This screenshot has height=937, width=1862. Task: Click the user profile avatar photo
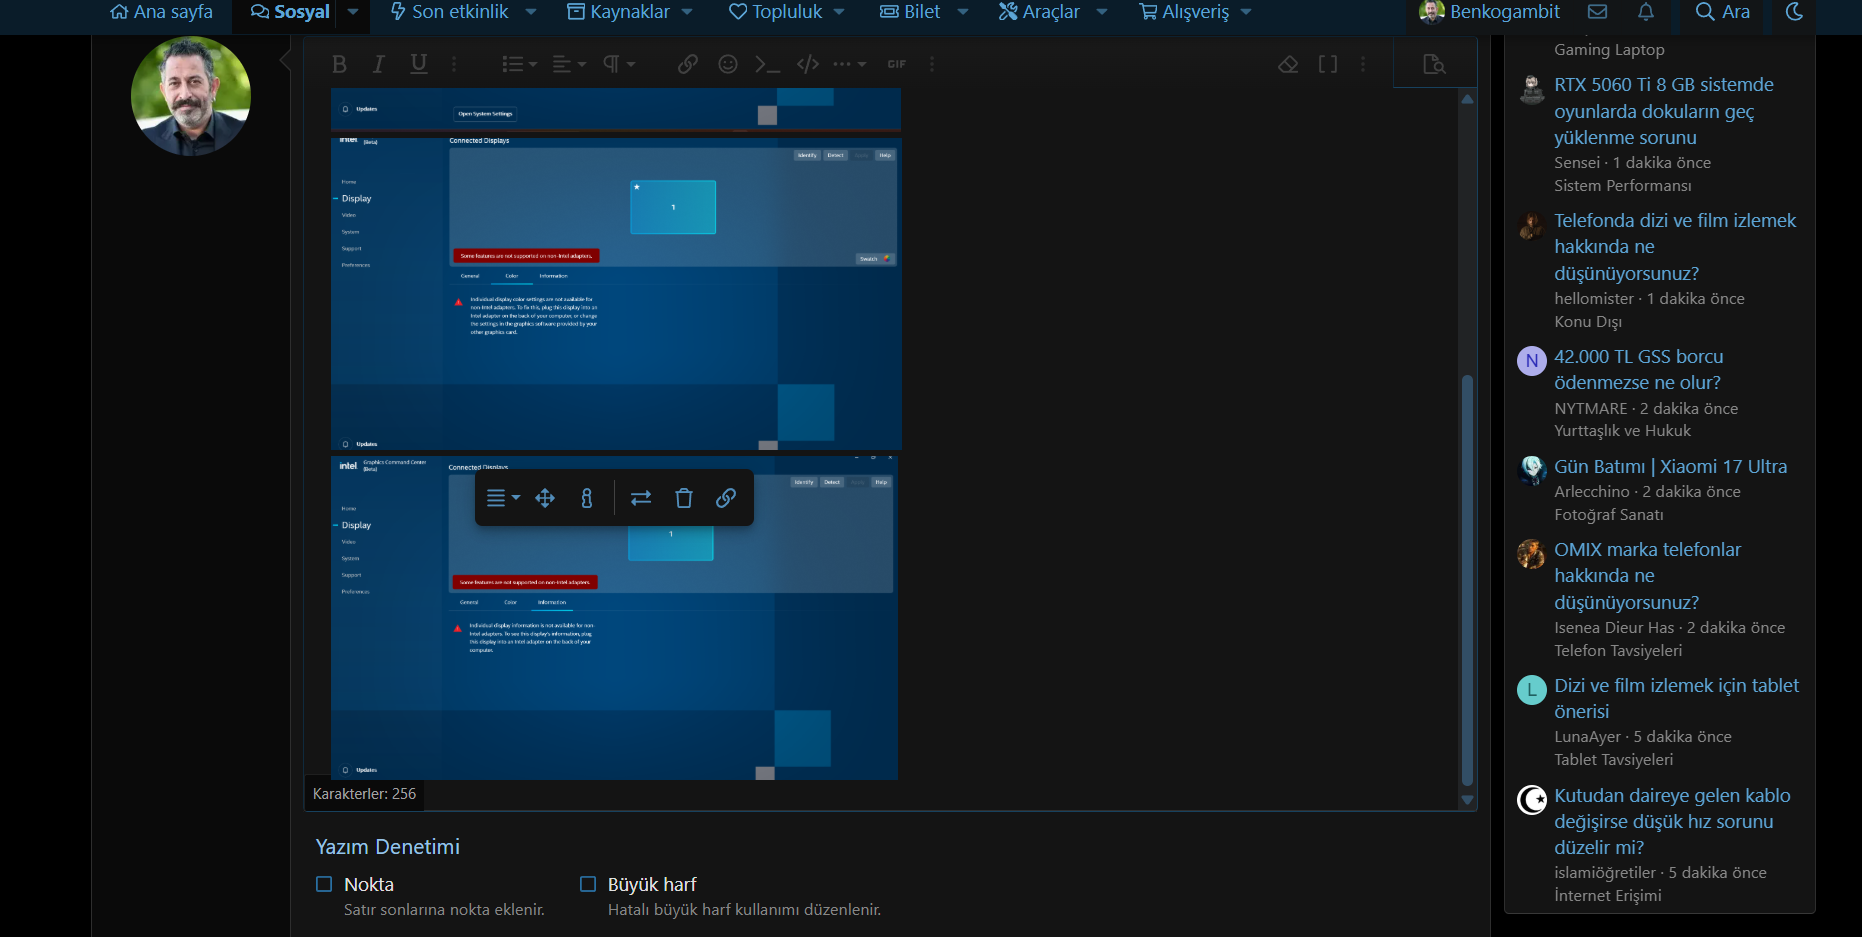[191, 96]
